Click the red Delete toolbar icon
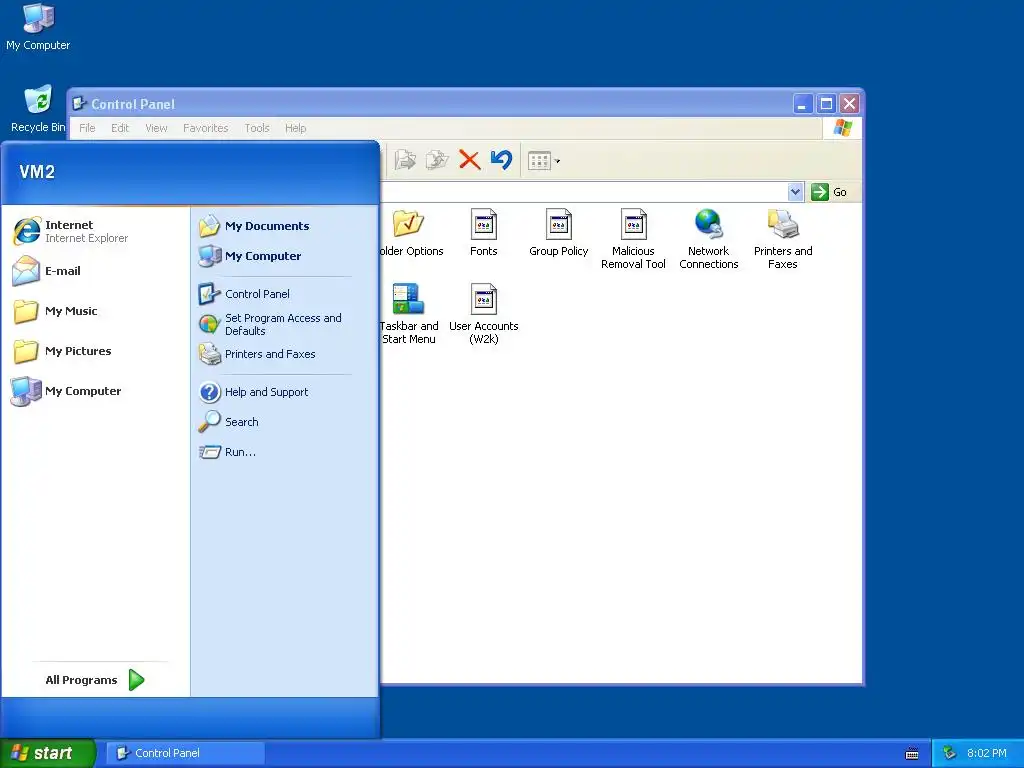Image resolution: width=1024 pixels, height=768 pixels. click(x=470, y=160)
